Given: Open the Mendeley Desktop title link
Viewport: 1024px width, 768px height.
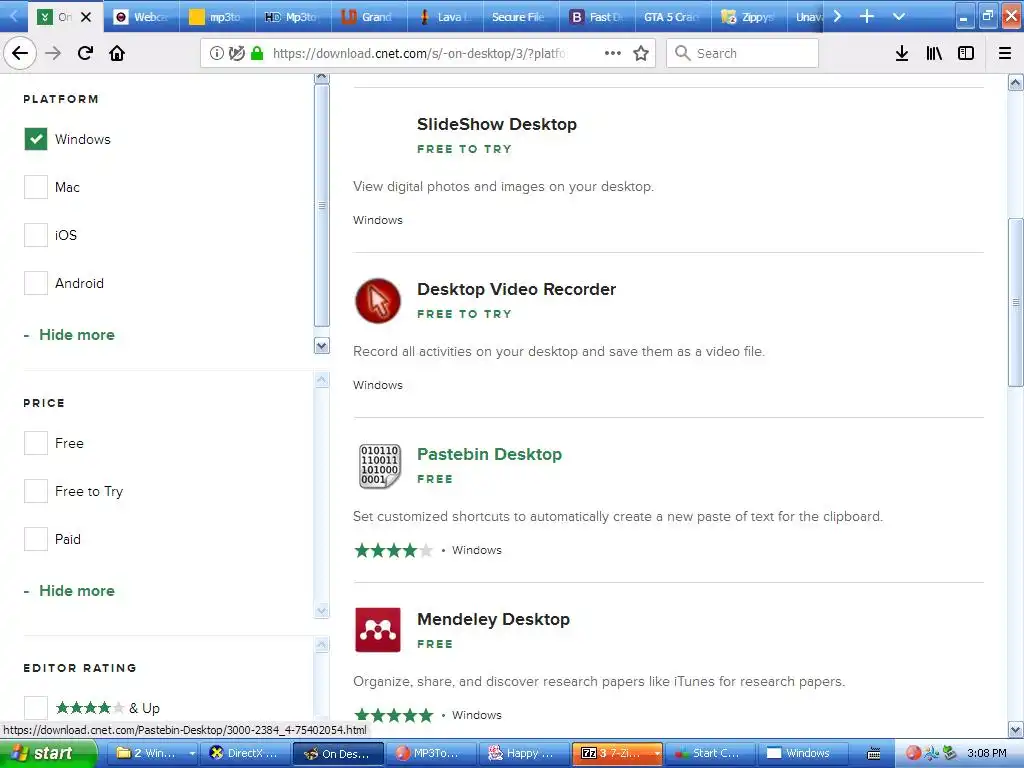Looking at the screenshot, I should 494,619.
